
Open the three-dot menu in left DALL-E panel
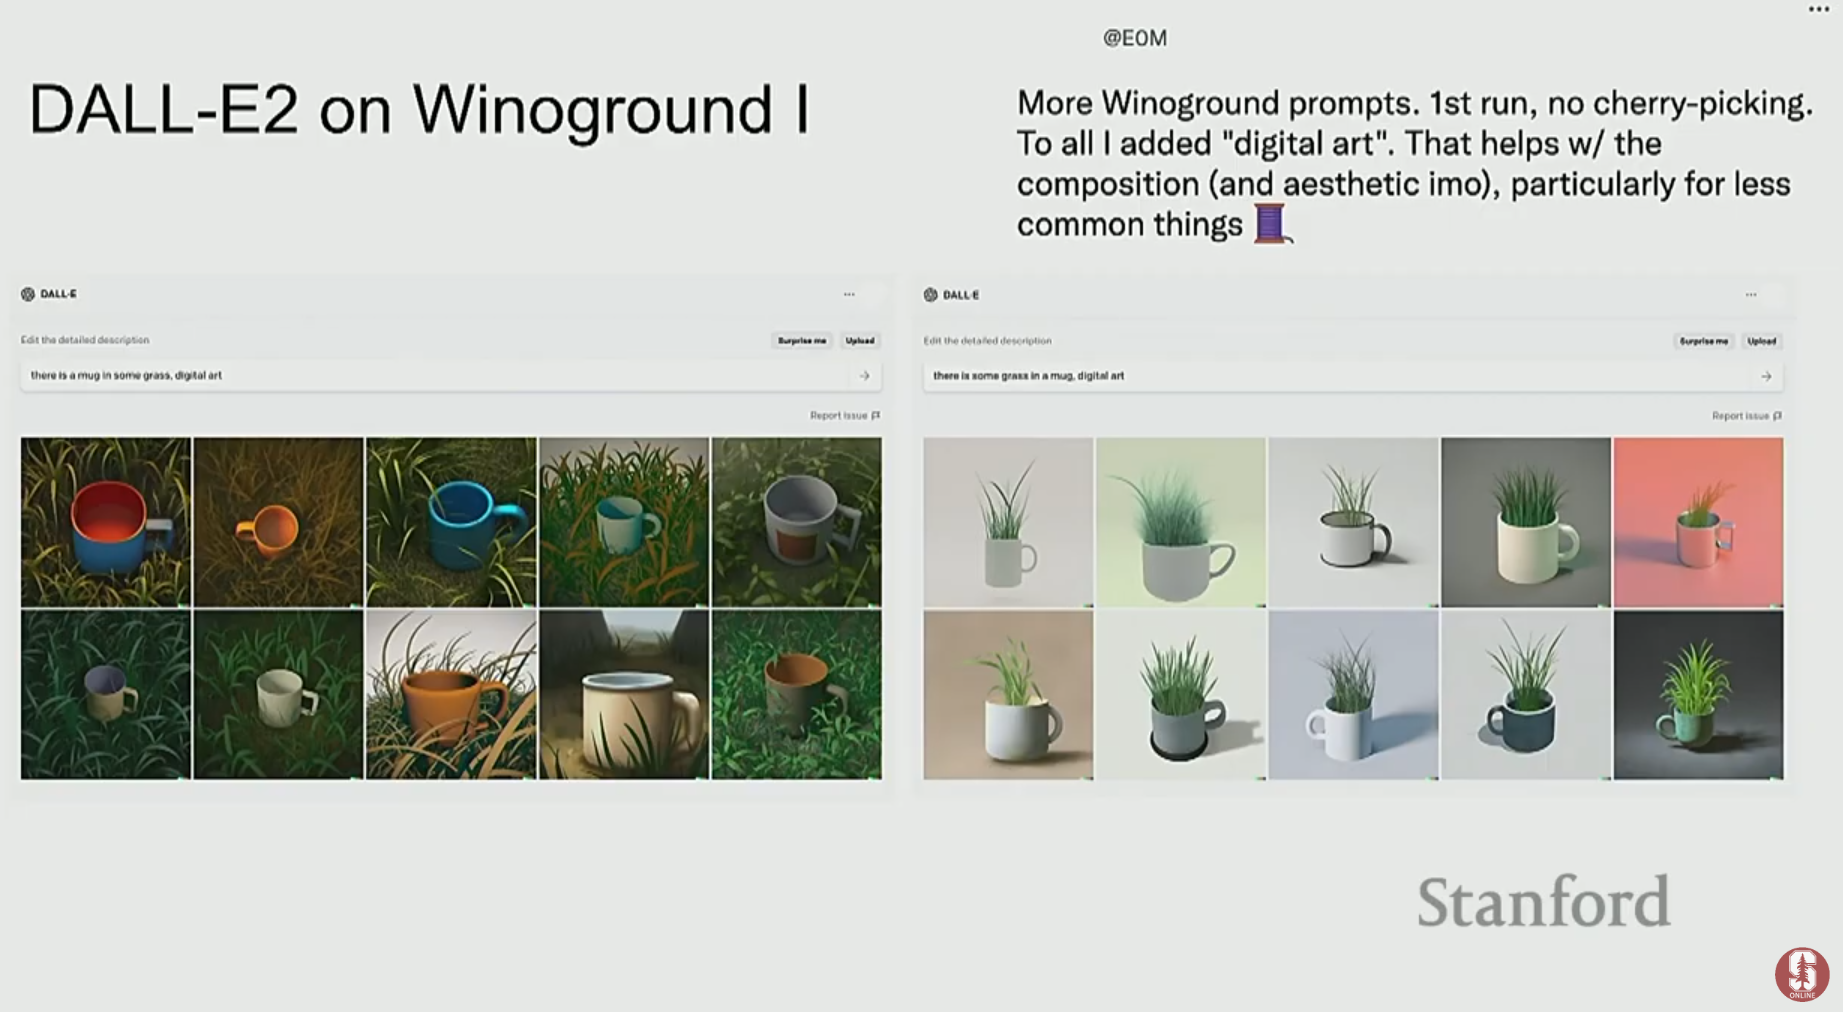point(849,294)
